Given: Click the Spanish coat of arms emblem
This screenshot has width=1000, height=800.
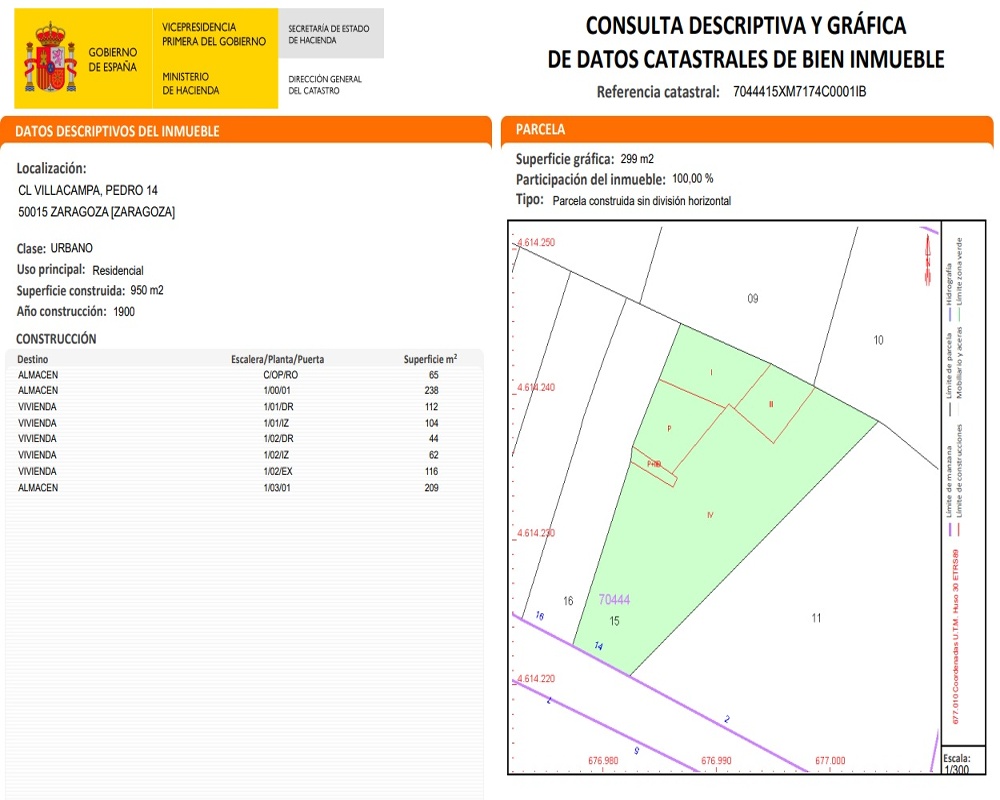Looking at the screenshot, I should [50, 57].
